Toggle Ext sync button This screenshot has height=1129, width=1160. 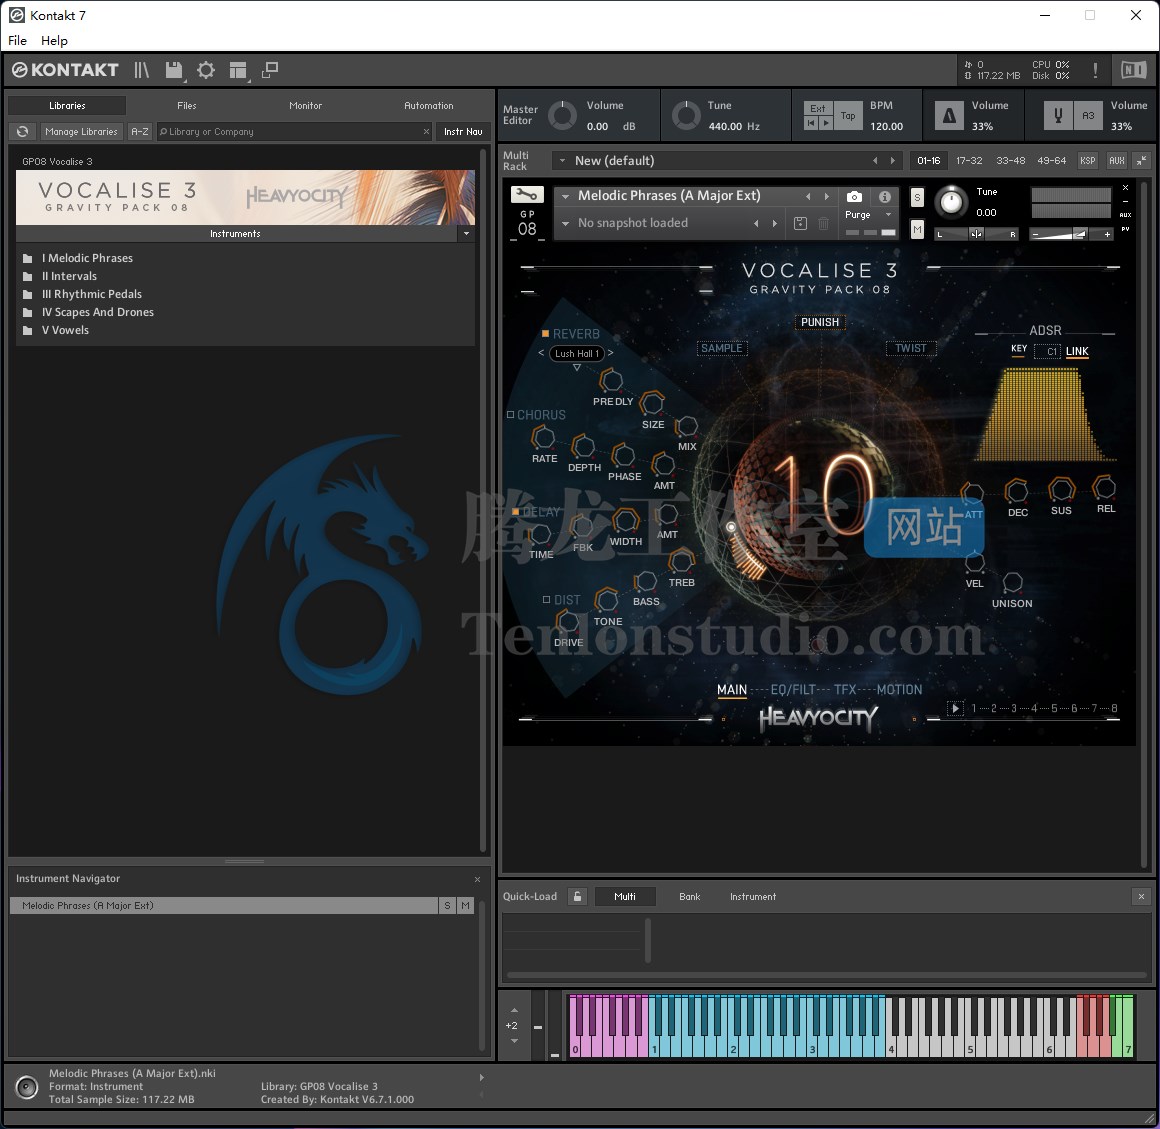[x=817, y=109]
